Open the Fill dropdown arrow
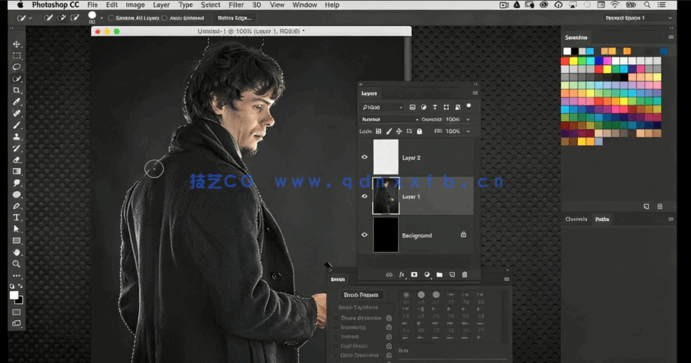691x363 pixels. click(x=468, y=131)
